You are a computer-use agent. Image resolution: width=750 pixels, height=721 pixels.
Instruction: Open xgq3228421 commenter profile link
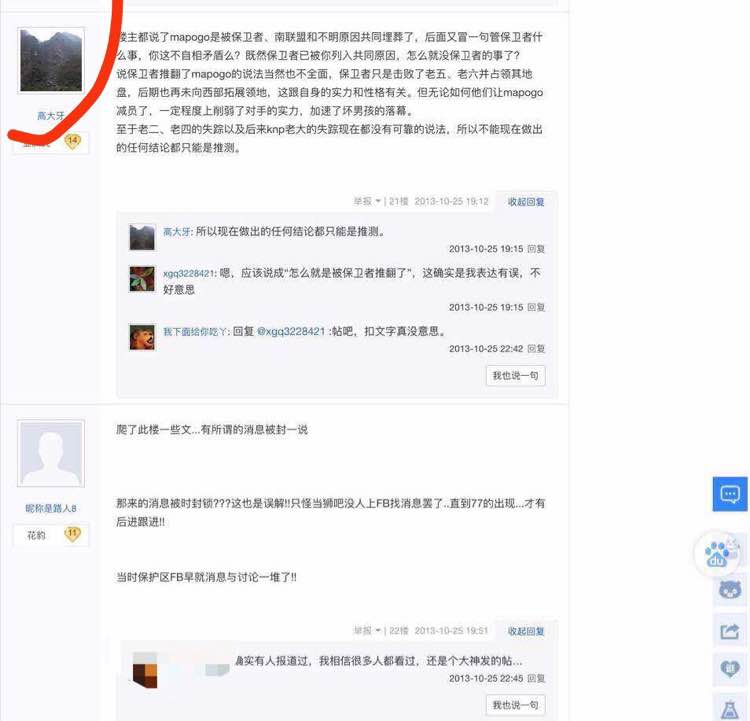coord(189,273)
